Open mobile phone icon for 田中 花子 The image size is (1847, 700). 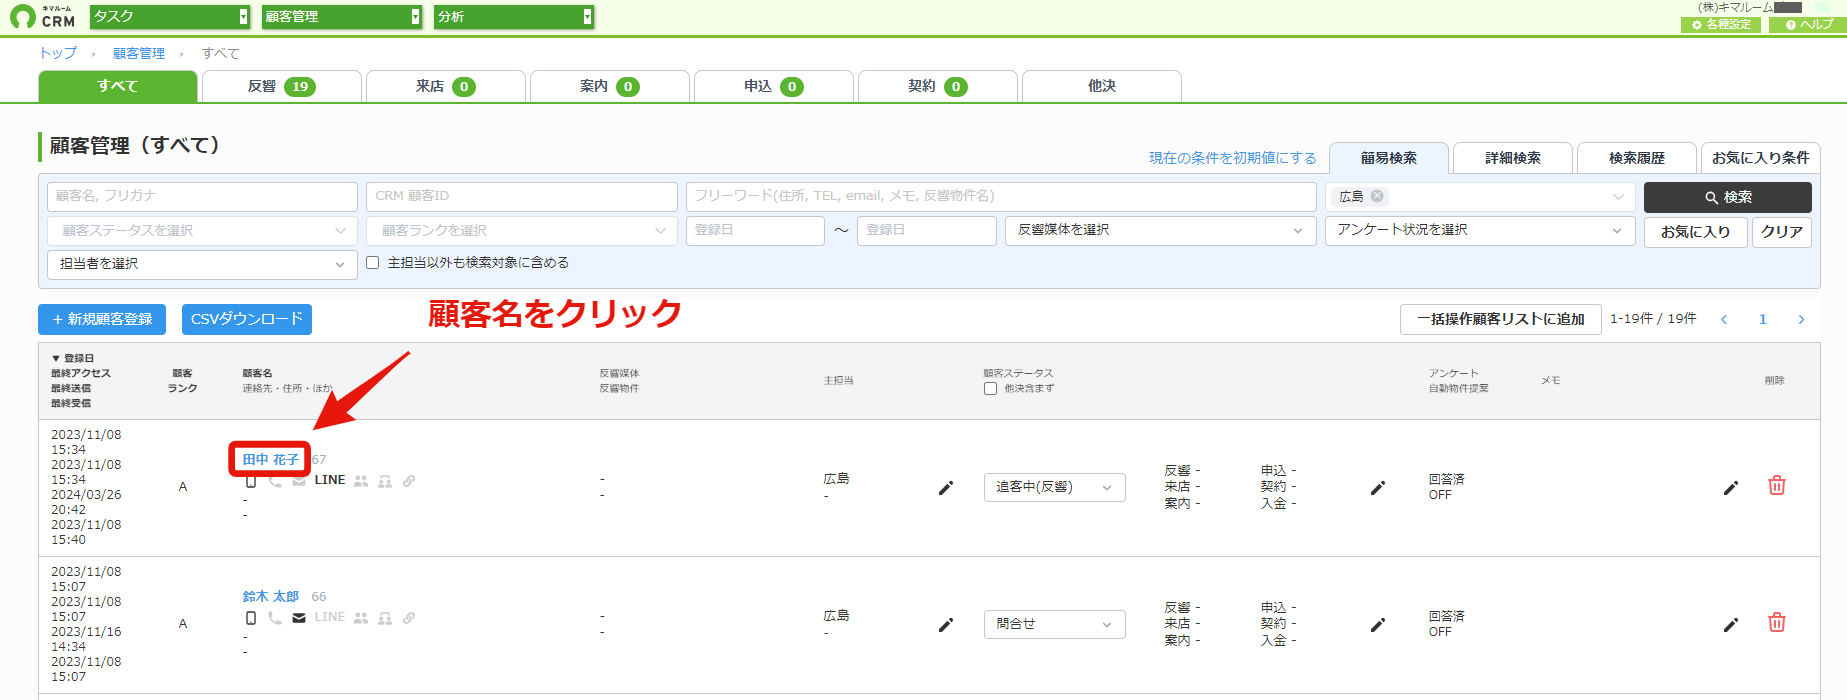(x=251, y=481)
